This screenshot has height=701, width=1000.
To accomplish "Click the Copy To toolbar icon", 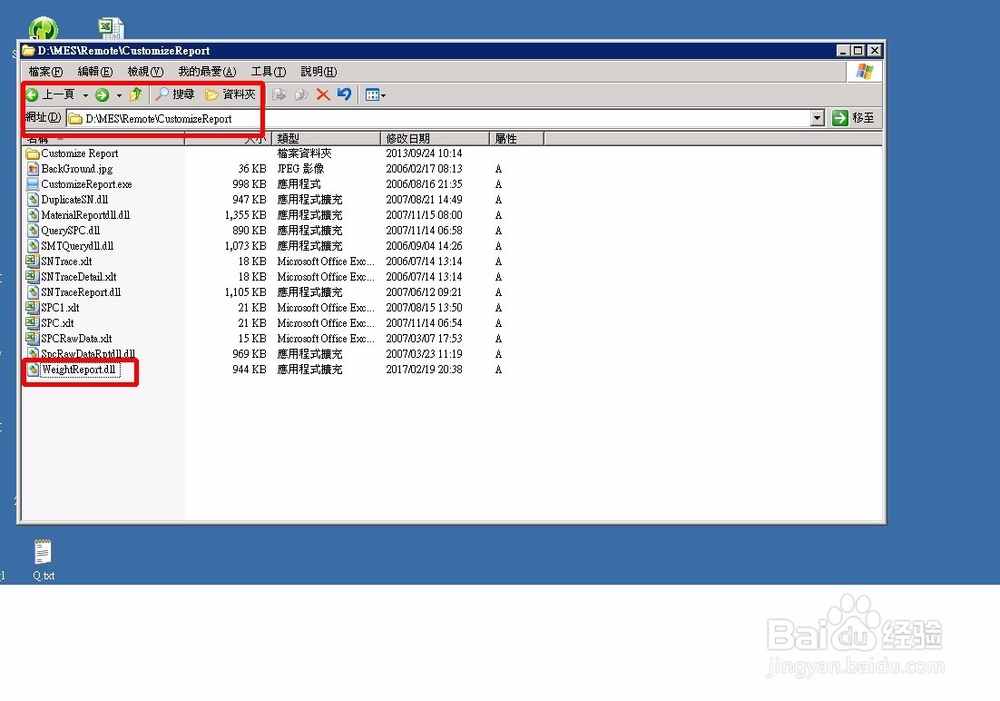I will point(301,95).
